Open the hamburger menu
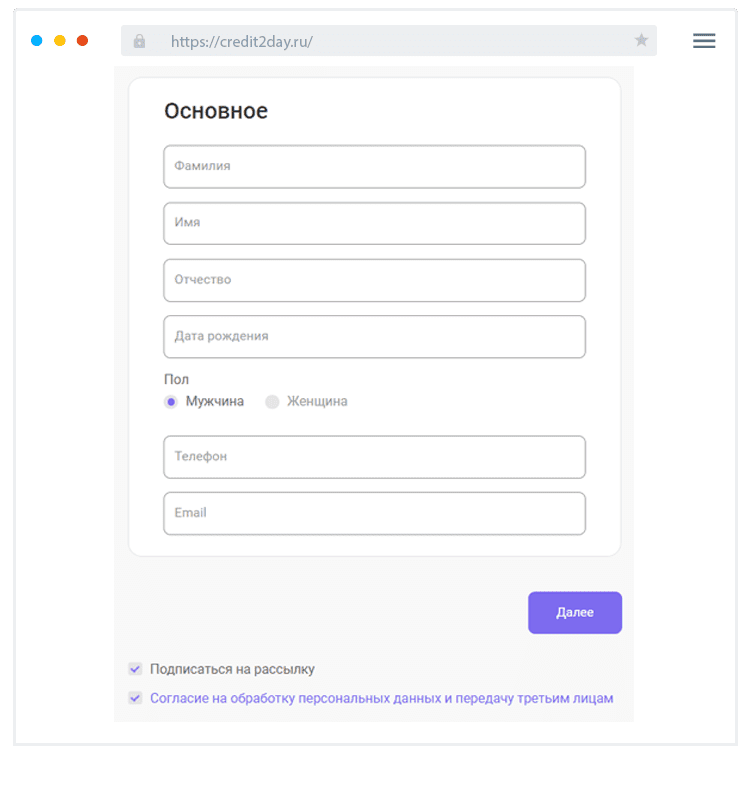This screenshot has width=751, height=787. [x=704, y=41]
